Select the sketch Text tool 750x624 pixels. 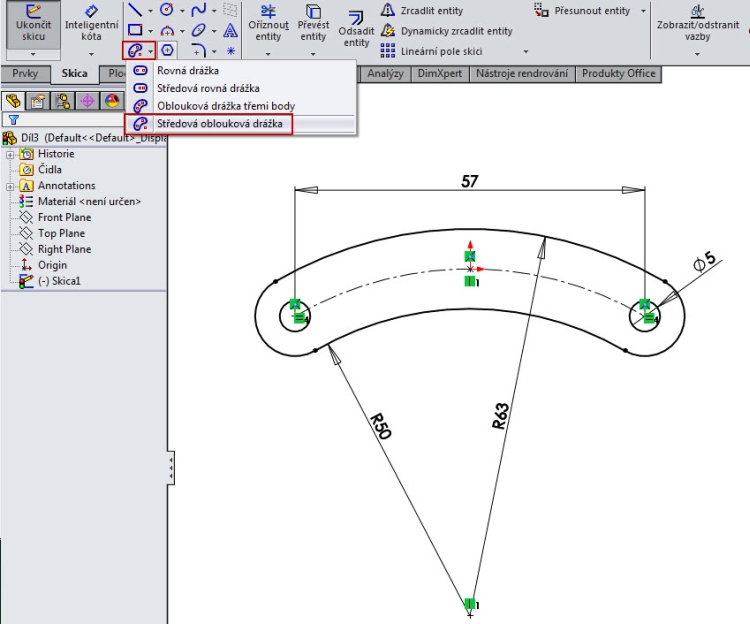tap(231, 31)
